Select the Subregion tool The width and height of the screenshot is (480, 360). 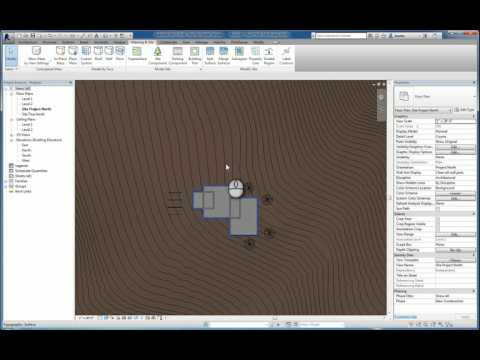click(x=239, y=53)
